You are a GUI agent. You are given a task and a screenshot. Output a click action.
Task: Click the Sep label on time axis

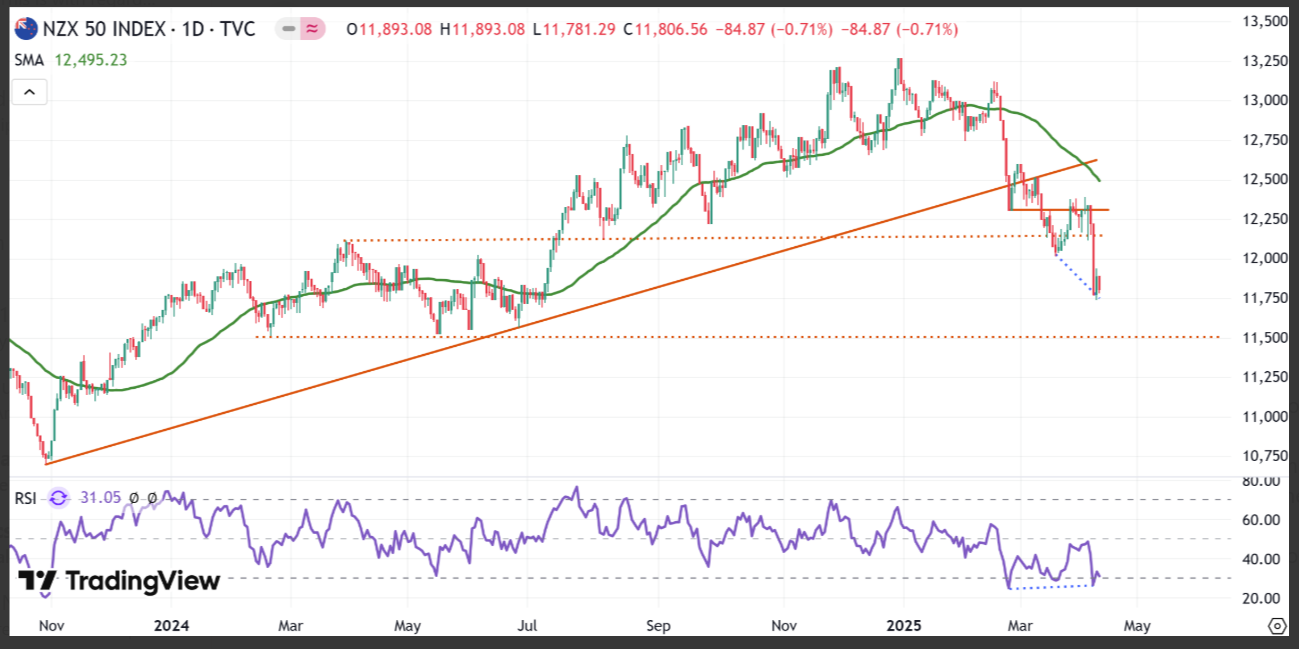pos(658,626)
